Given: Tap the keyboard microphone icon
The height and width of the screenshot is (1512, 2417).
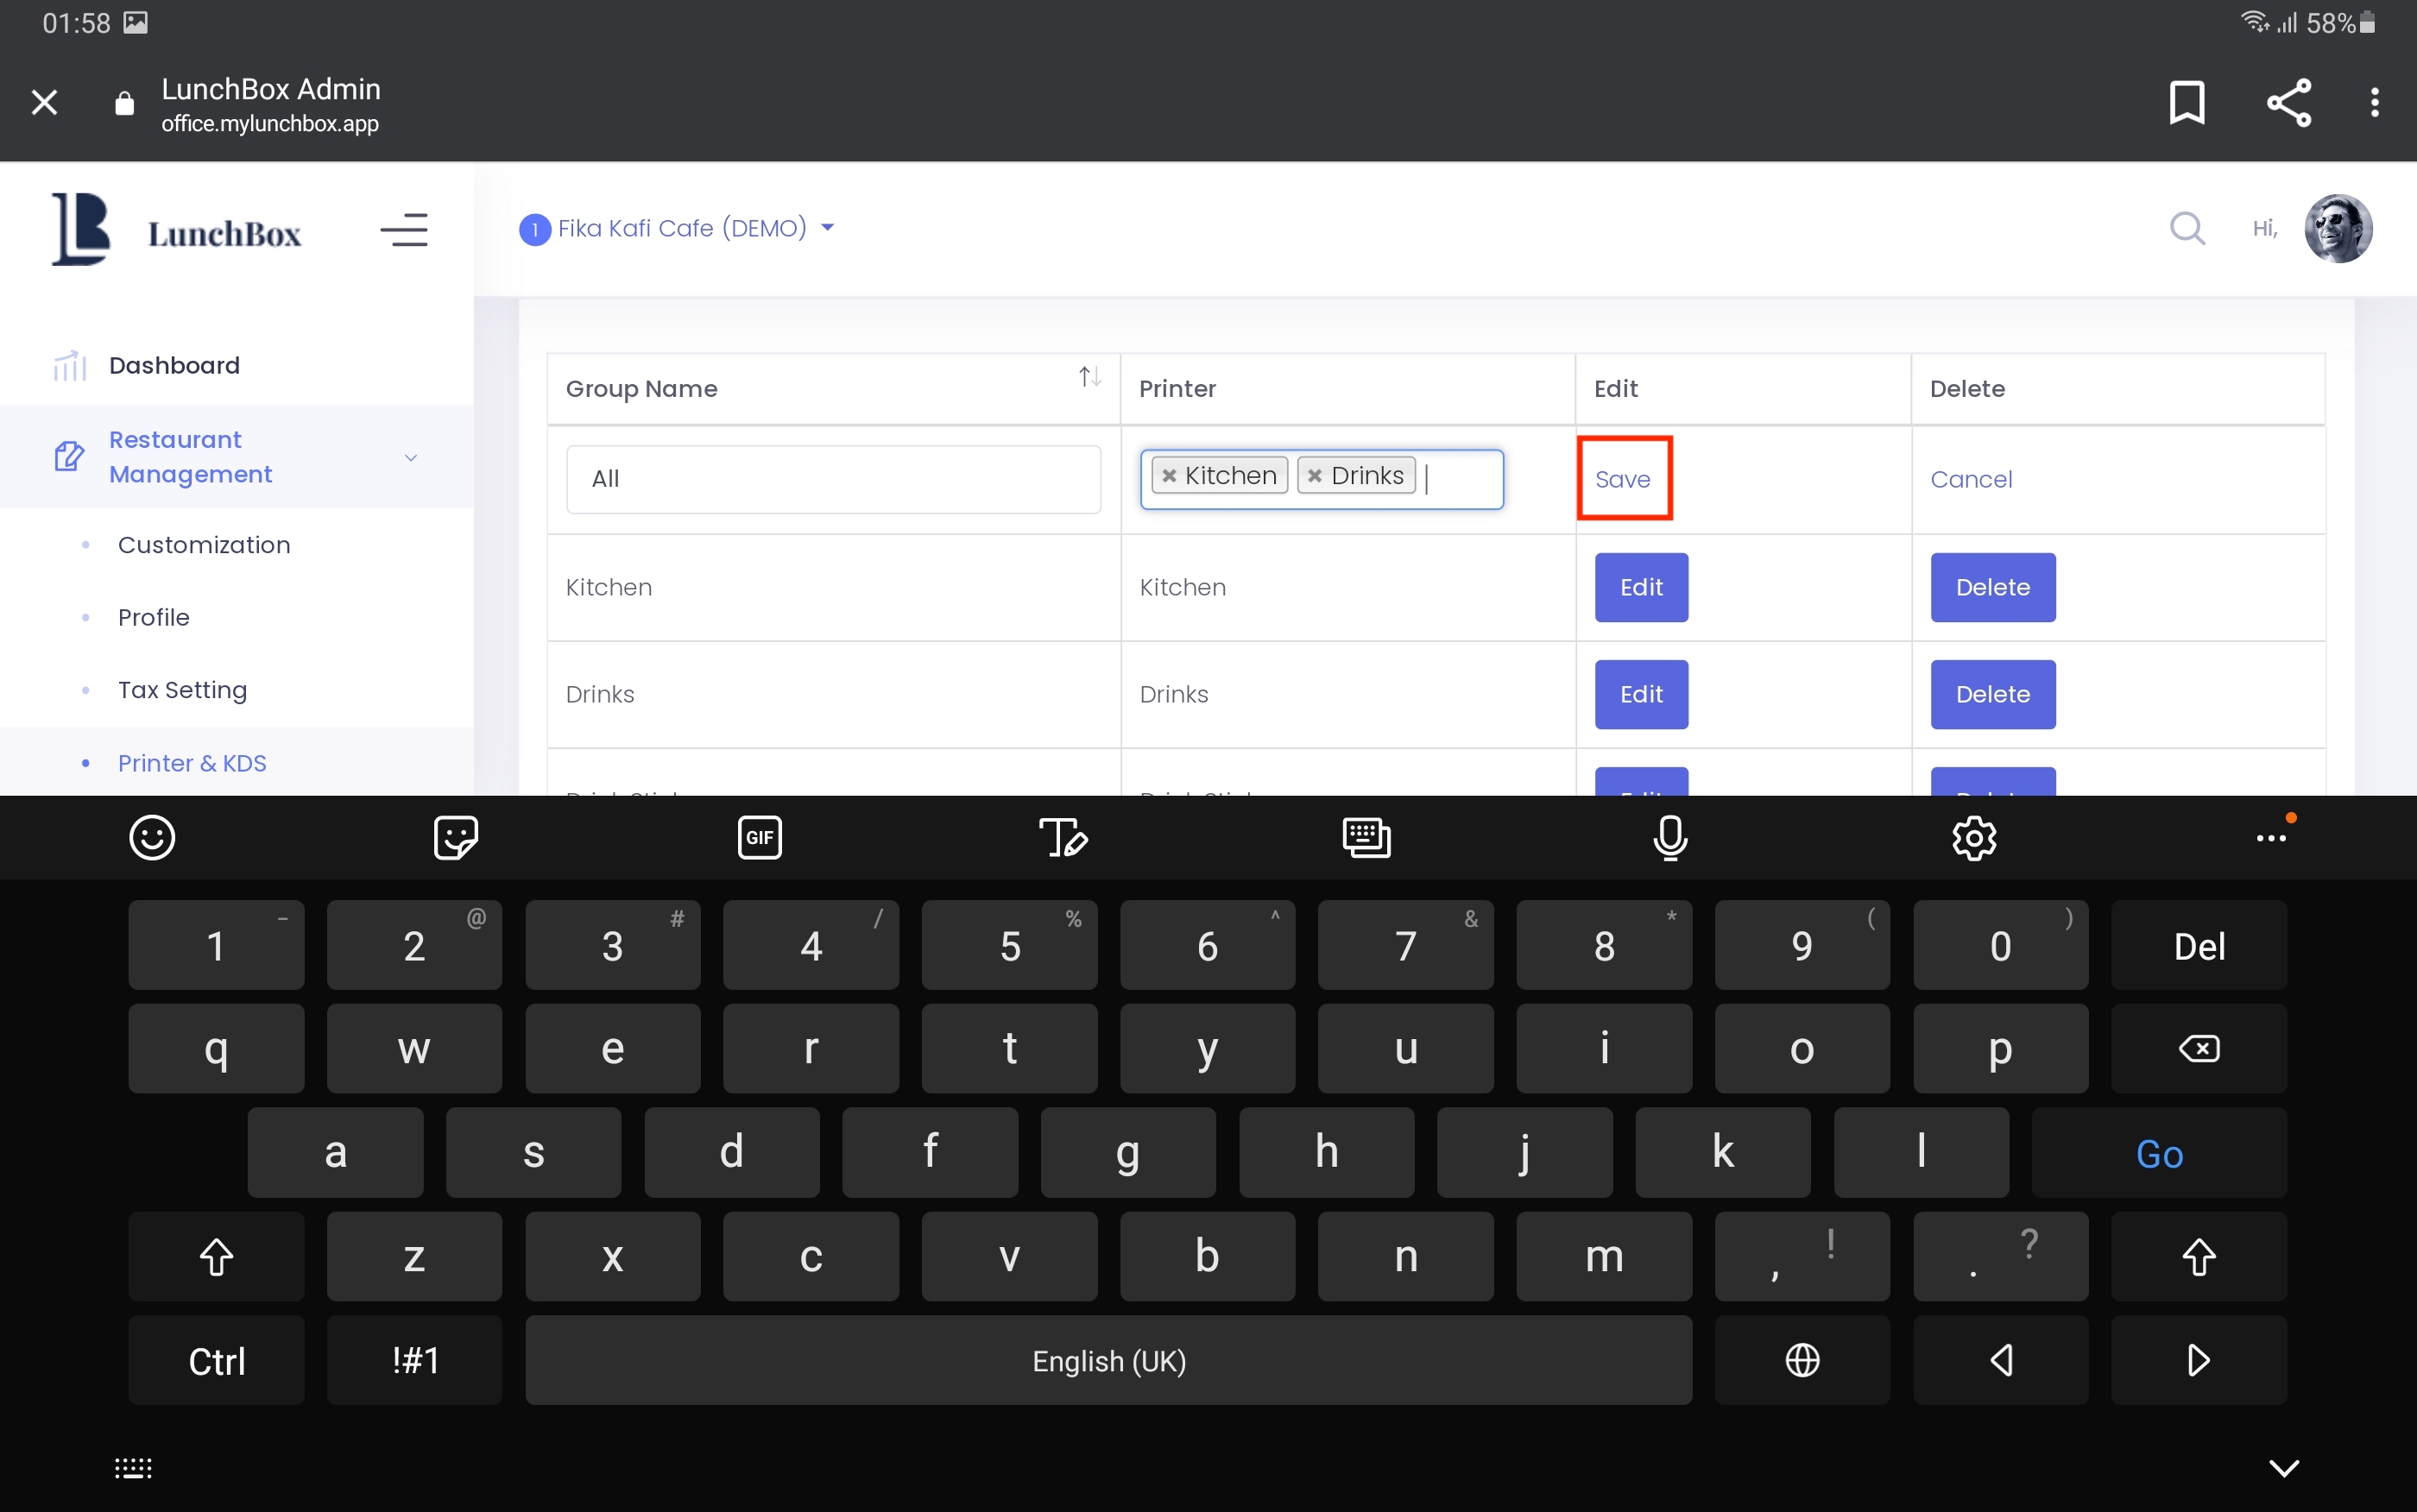Looking at the screenshot, I should (1669, 837).
